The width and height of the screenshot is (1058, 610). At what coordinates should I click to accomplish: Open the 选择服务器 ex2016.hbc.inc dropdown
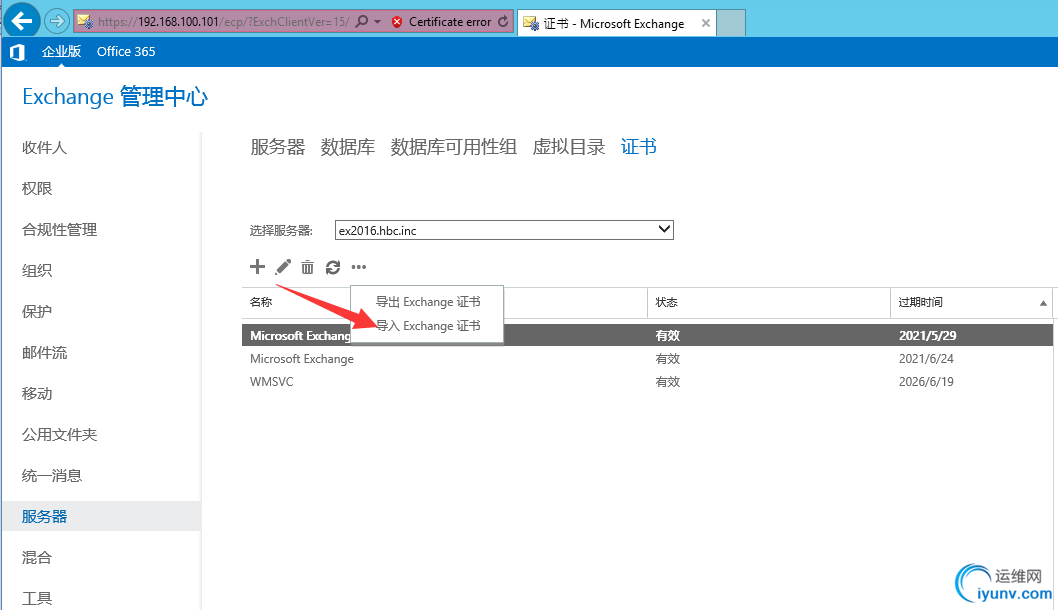click(x=504, y=230)
